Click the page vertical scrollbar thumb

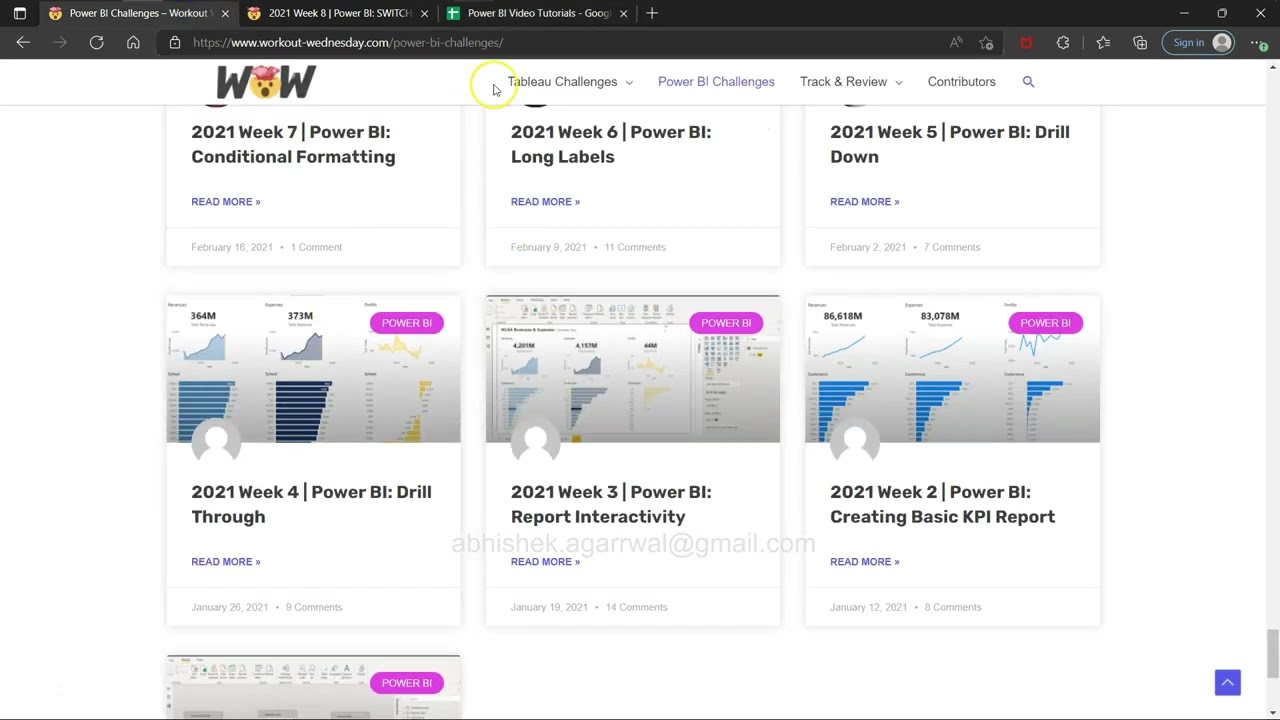click(1273, 653)
